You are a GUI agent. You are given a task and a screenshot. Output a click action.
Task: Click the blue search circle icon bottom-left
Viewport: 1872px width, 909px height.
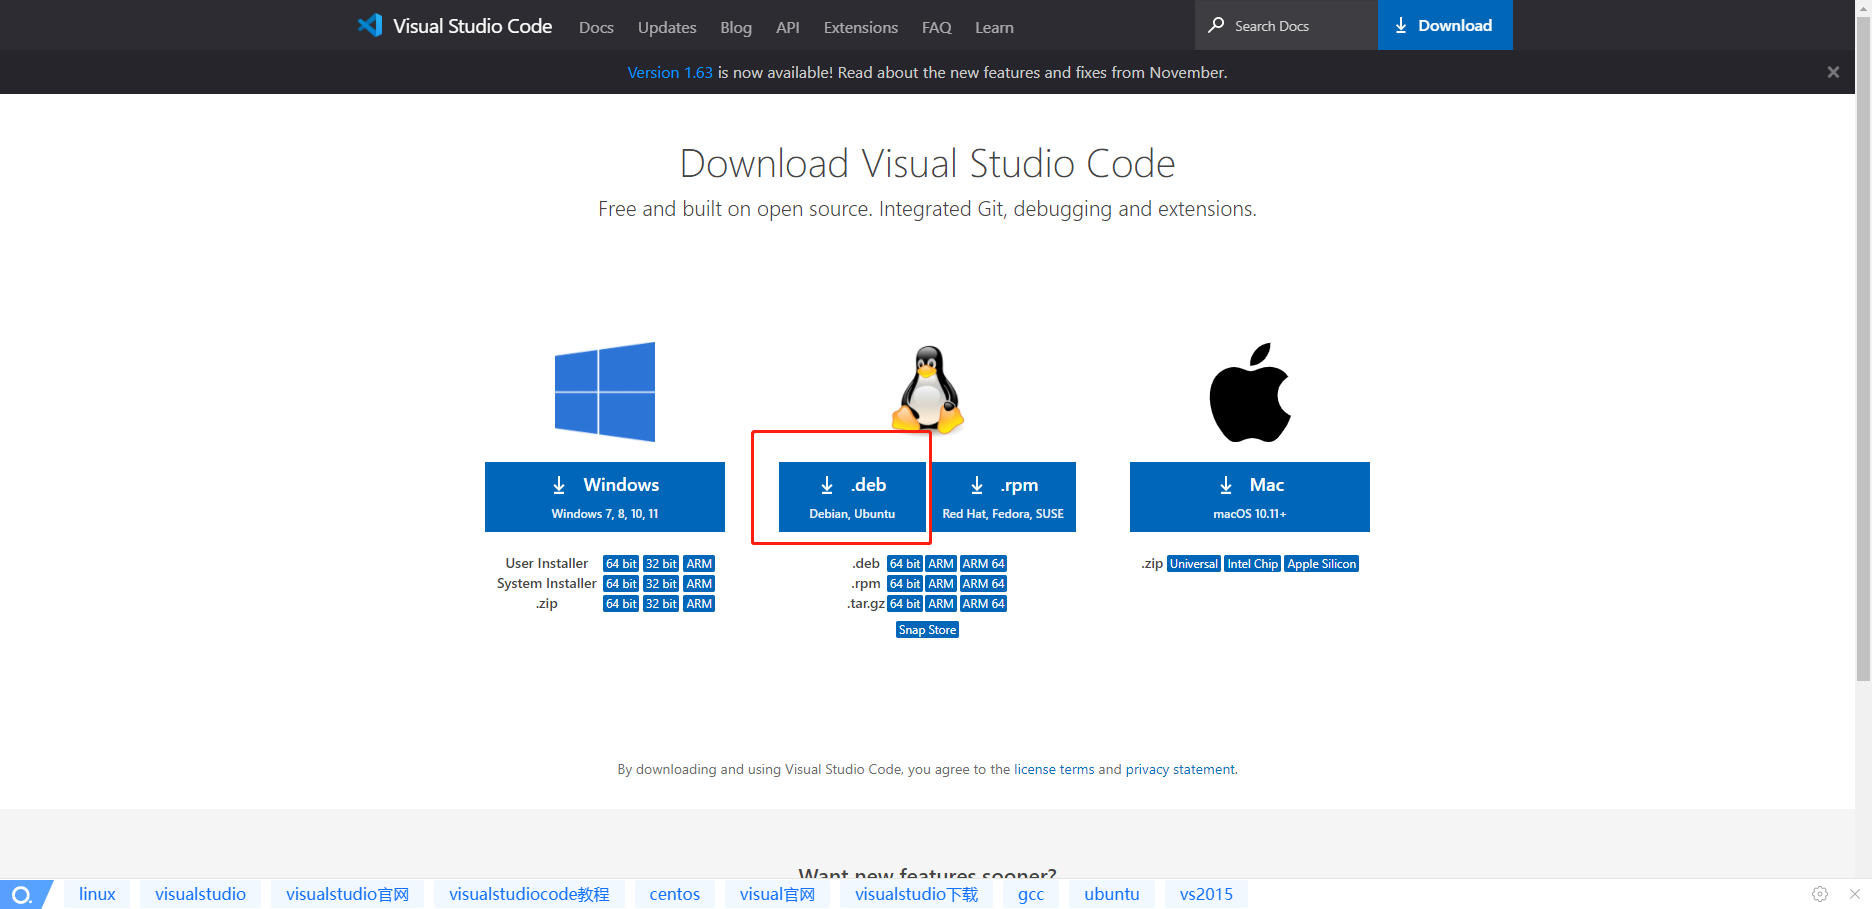[22, 894]
